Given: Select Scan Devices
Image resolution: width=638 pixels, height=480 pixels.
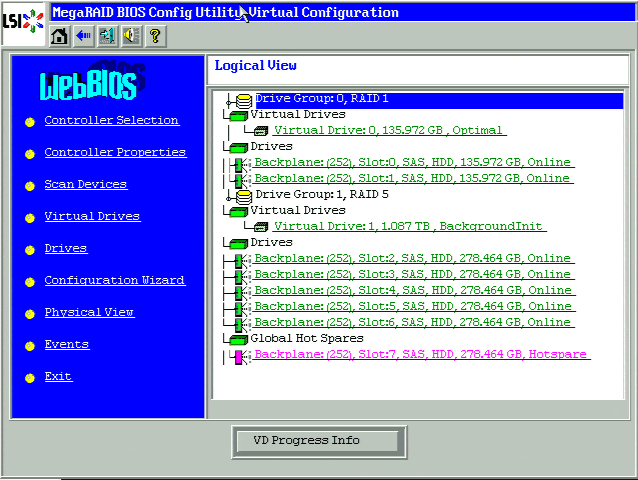Looking at the screenshot, I should 86,184.
